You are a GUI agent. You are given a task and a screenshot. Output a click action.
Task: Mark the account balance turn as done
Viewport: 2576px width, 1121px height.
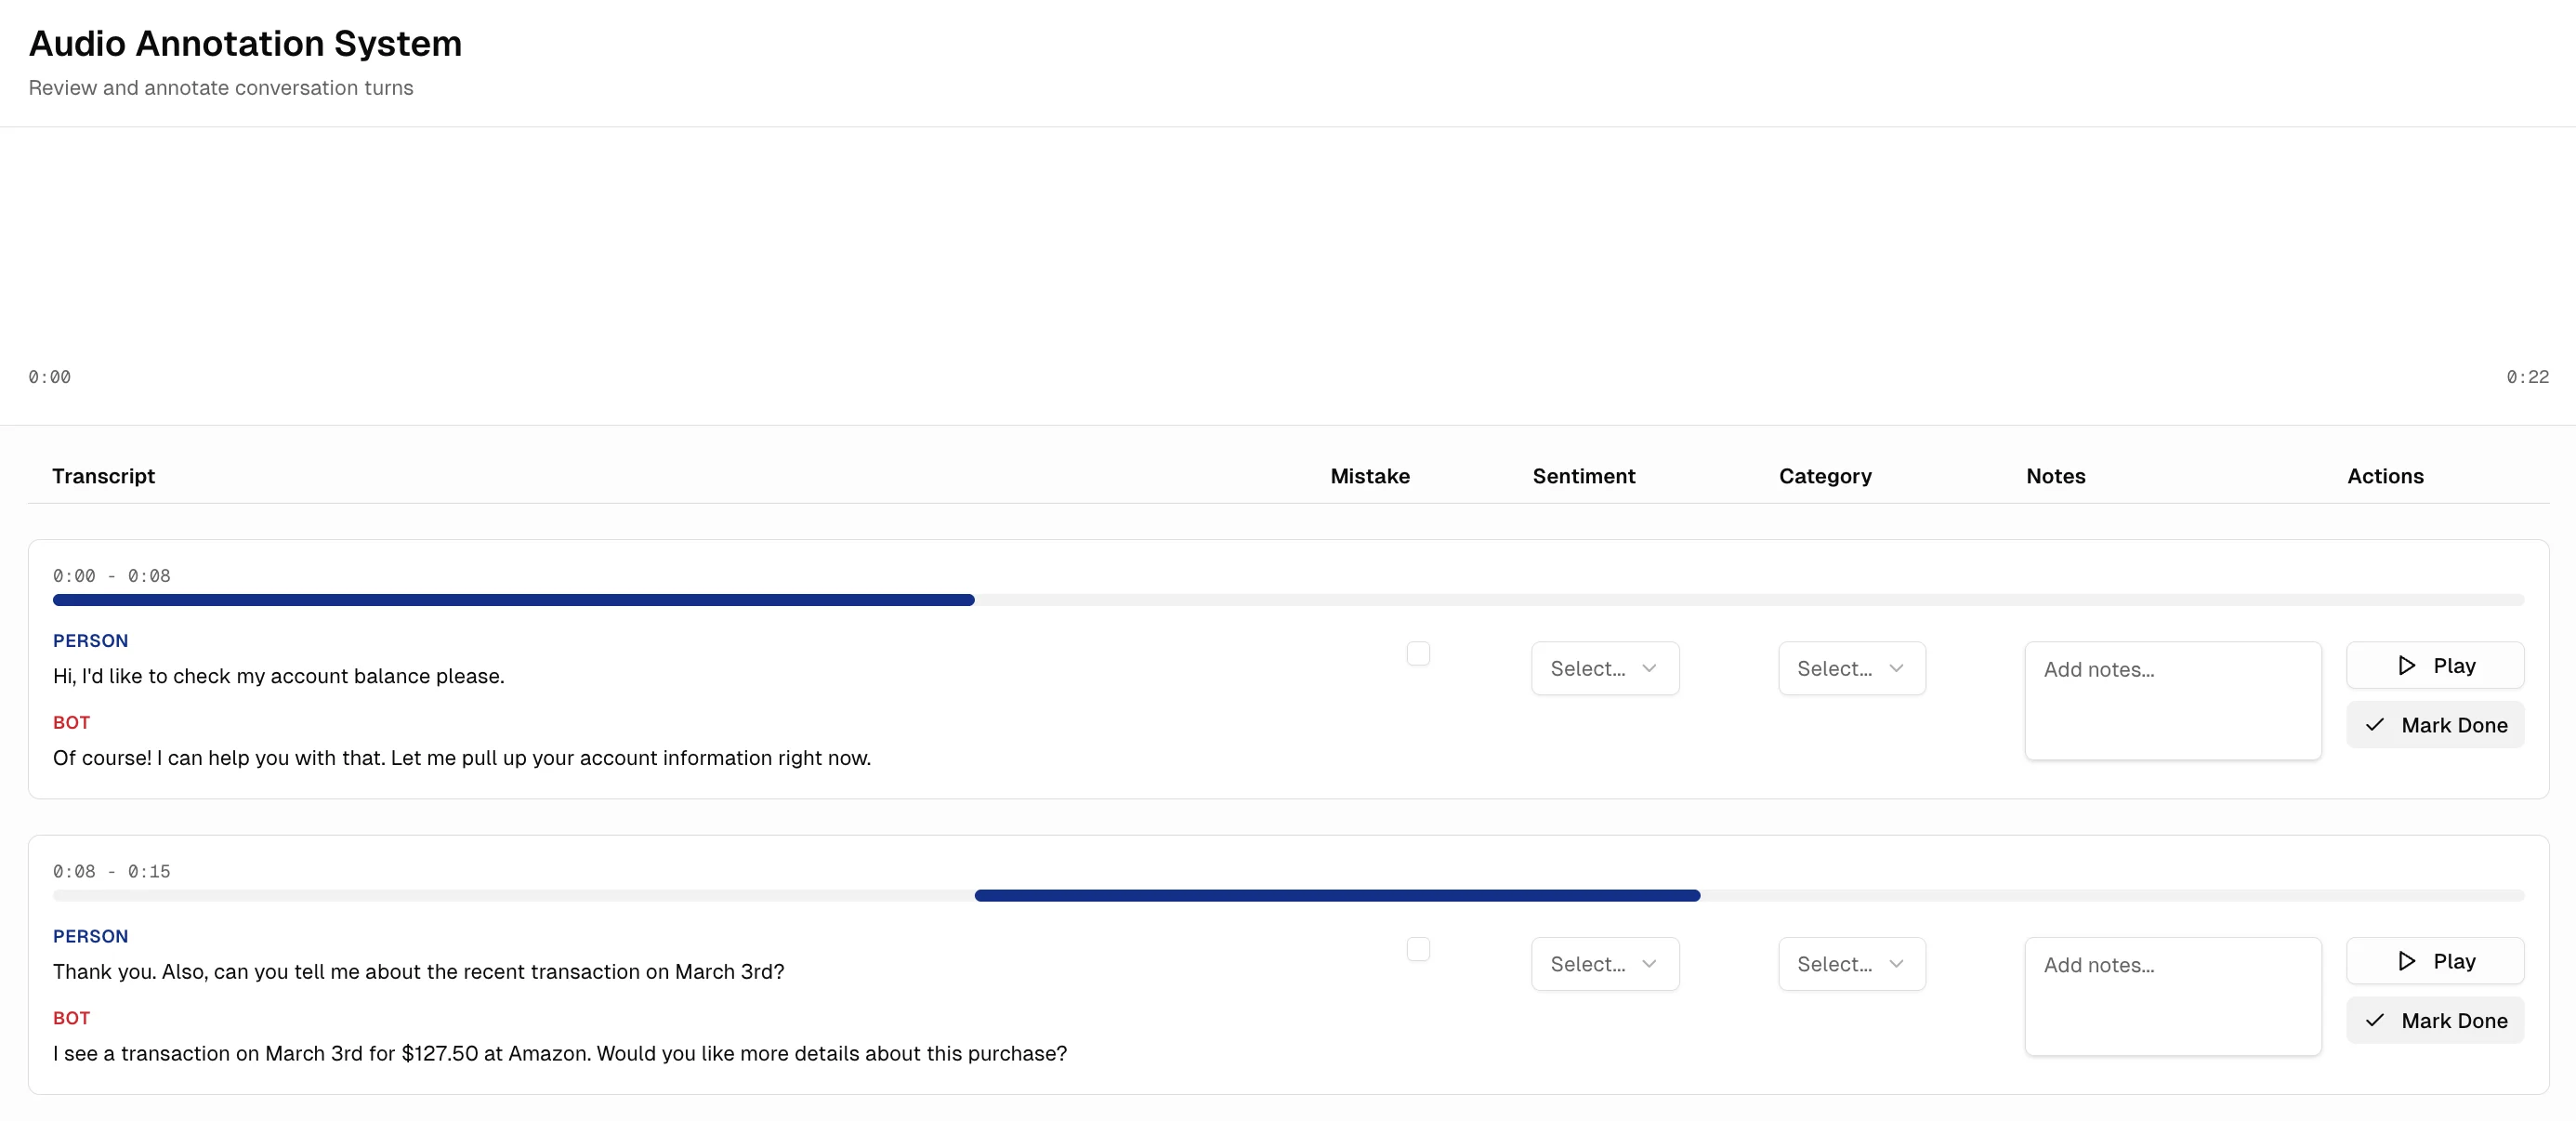pyautogui.click(x=2434, y=725)
